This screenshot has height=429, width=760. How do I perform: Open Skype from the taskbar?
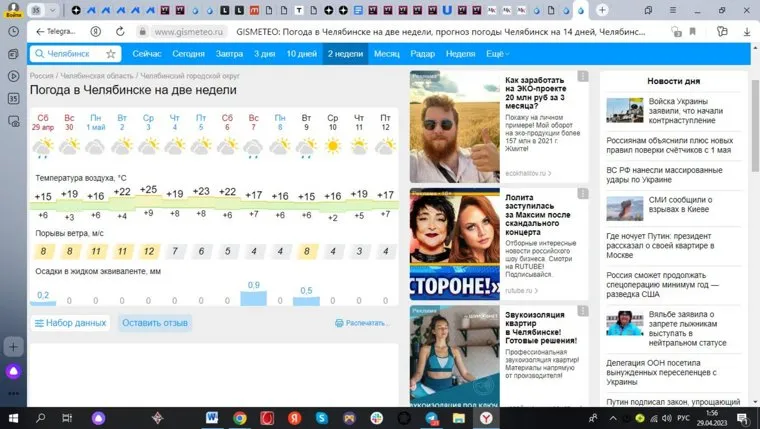point(323,417)
